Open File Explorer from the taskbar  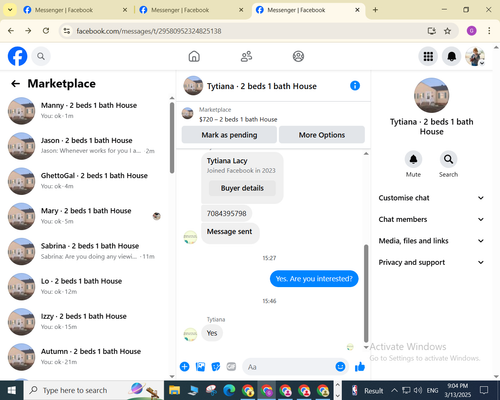174,390
